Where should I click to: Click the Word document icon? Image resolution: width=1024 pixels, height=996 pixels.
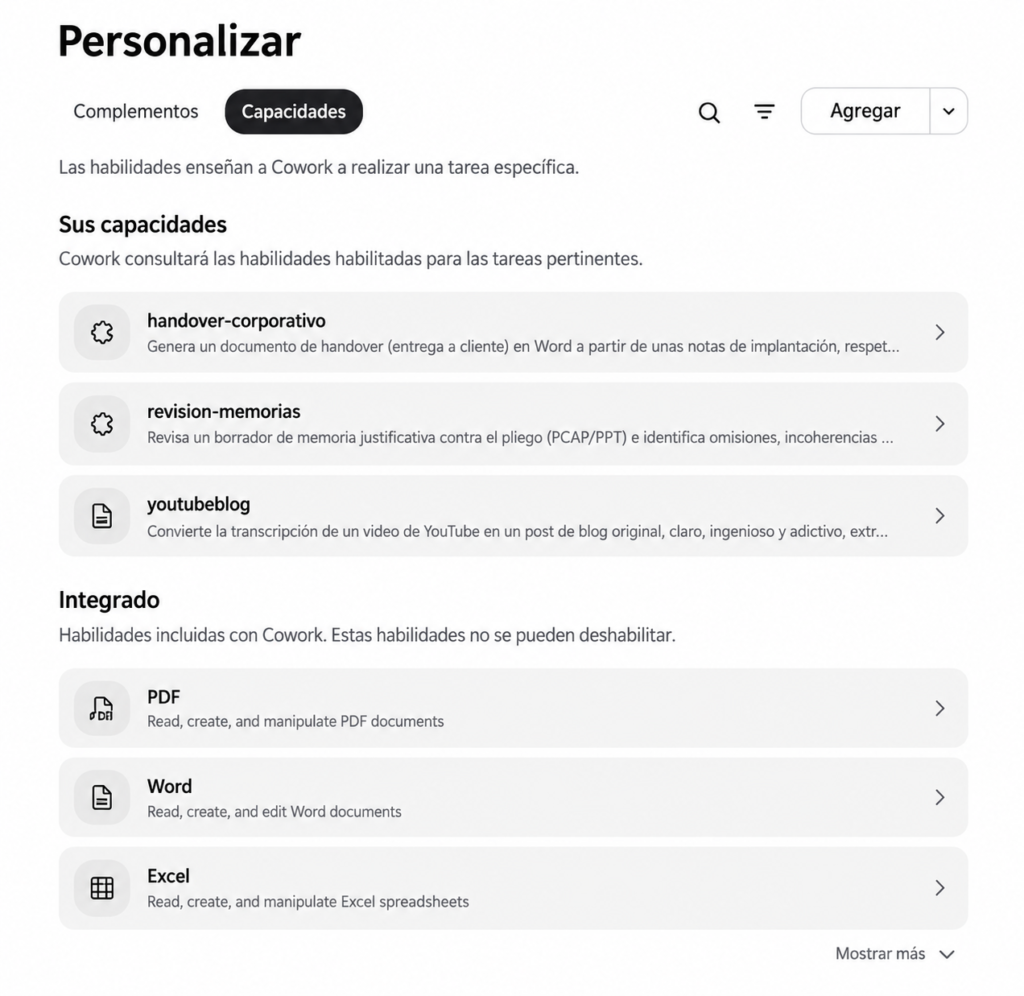pos(102,797)
